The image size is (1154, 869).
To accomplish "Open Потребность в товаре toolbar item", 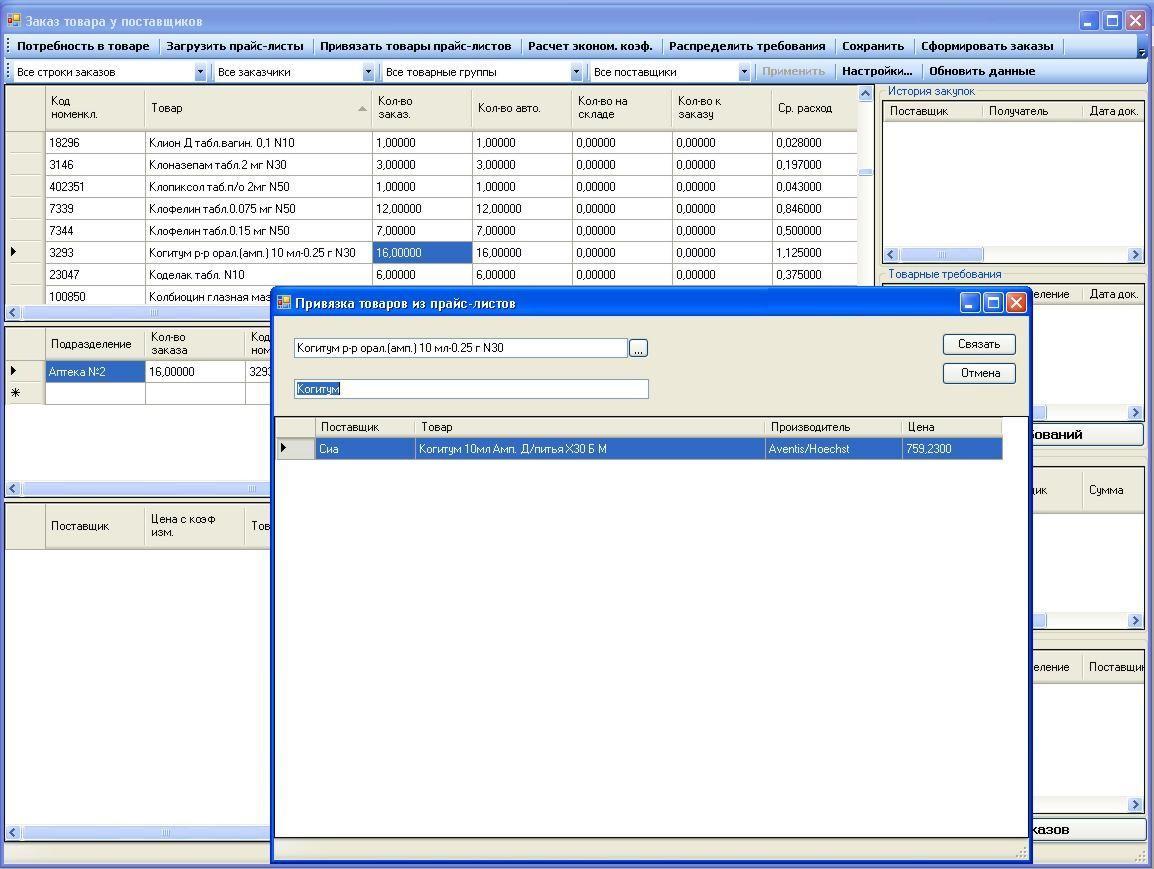I will (x=83, y=46).
